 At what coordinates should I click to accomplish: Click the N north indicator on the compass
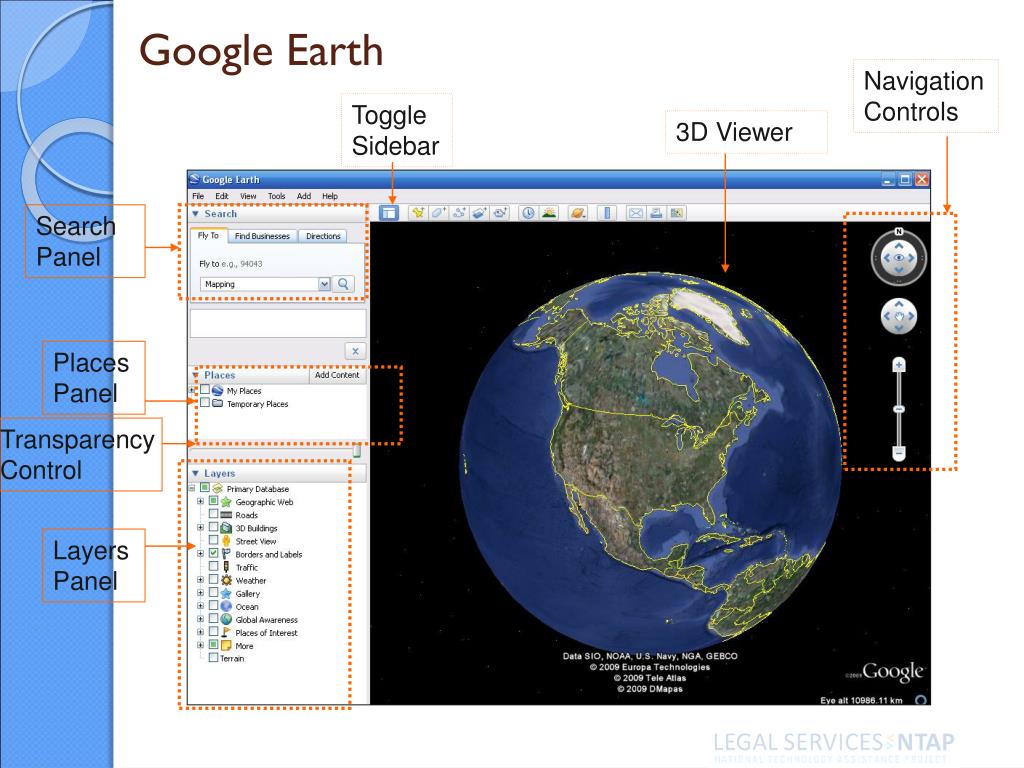pyautogui.click(x=899, y=232)
